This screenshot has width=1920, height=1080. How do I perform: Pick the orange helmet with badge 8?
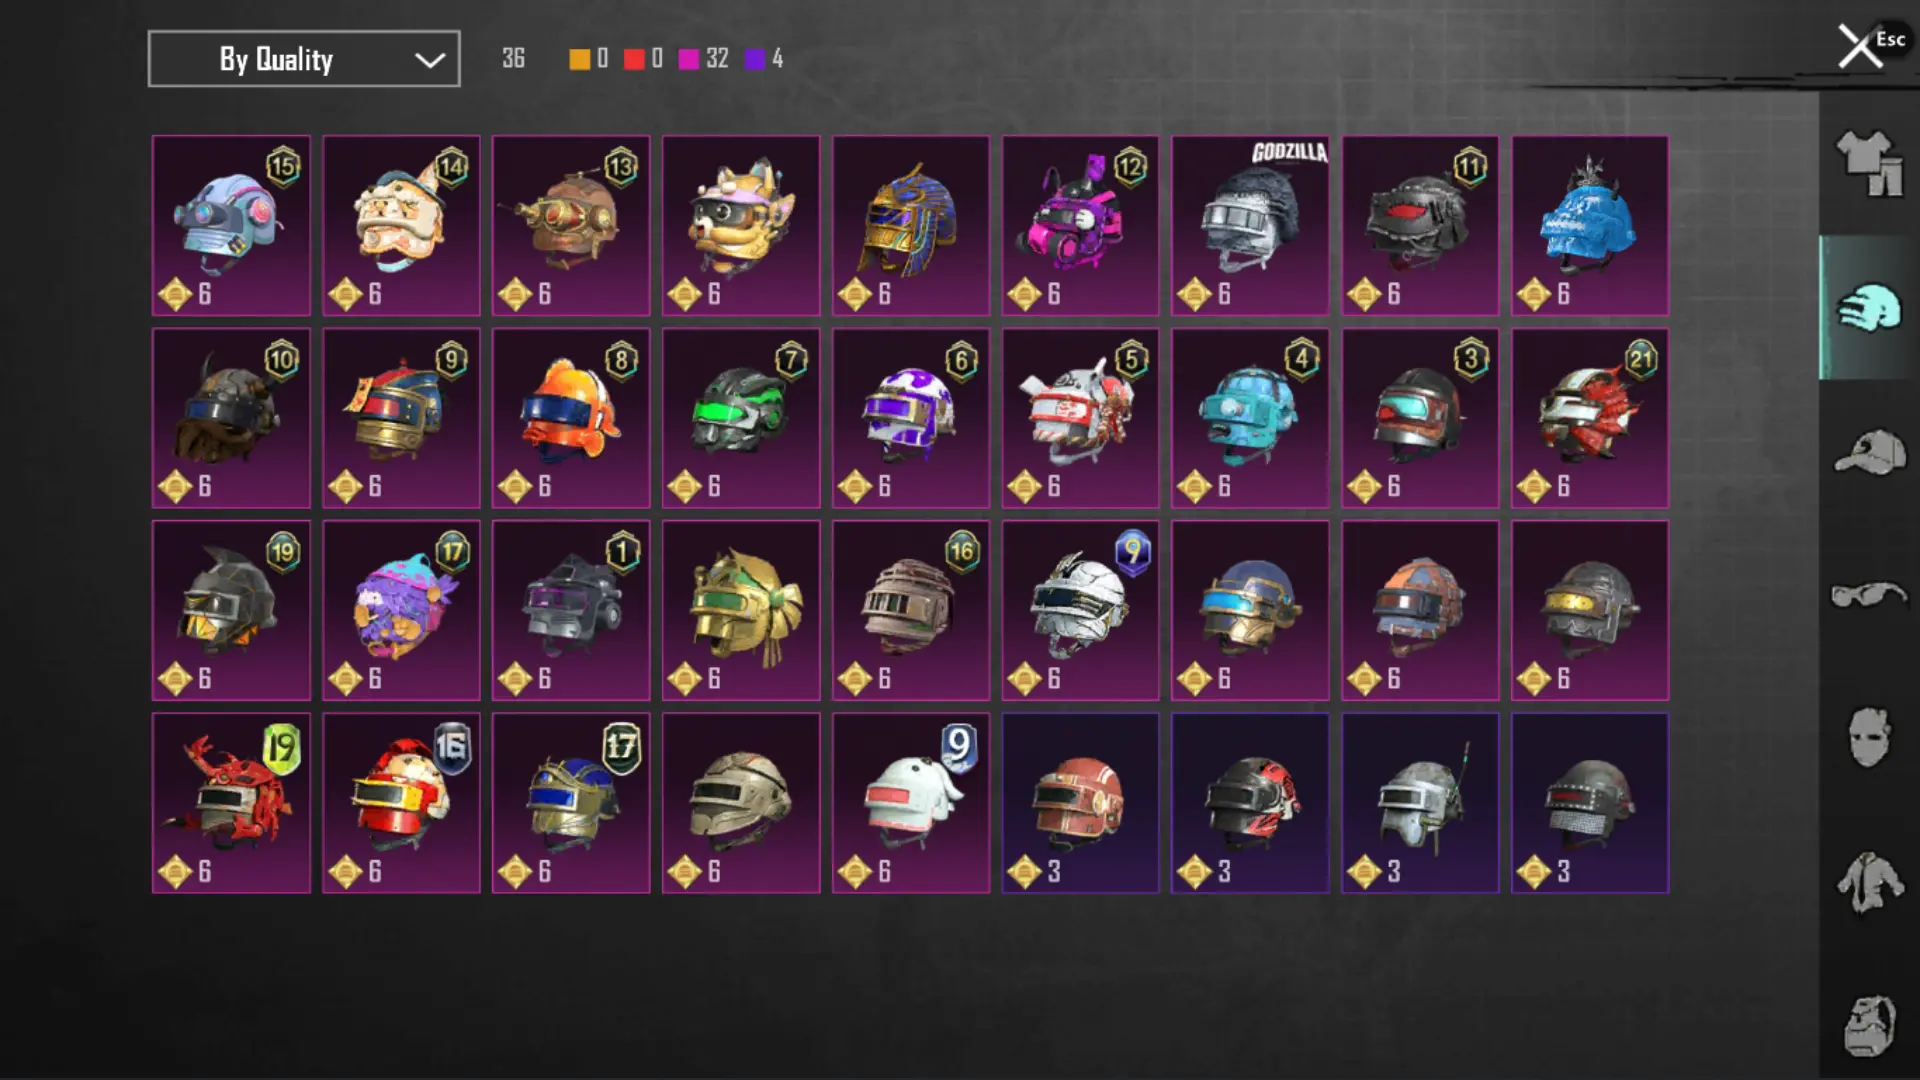tap(571, 418)
